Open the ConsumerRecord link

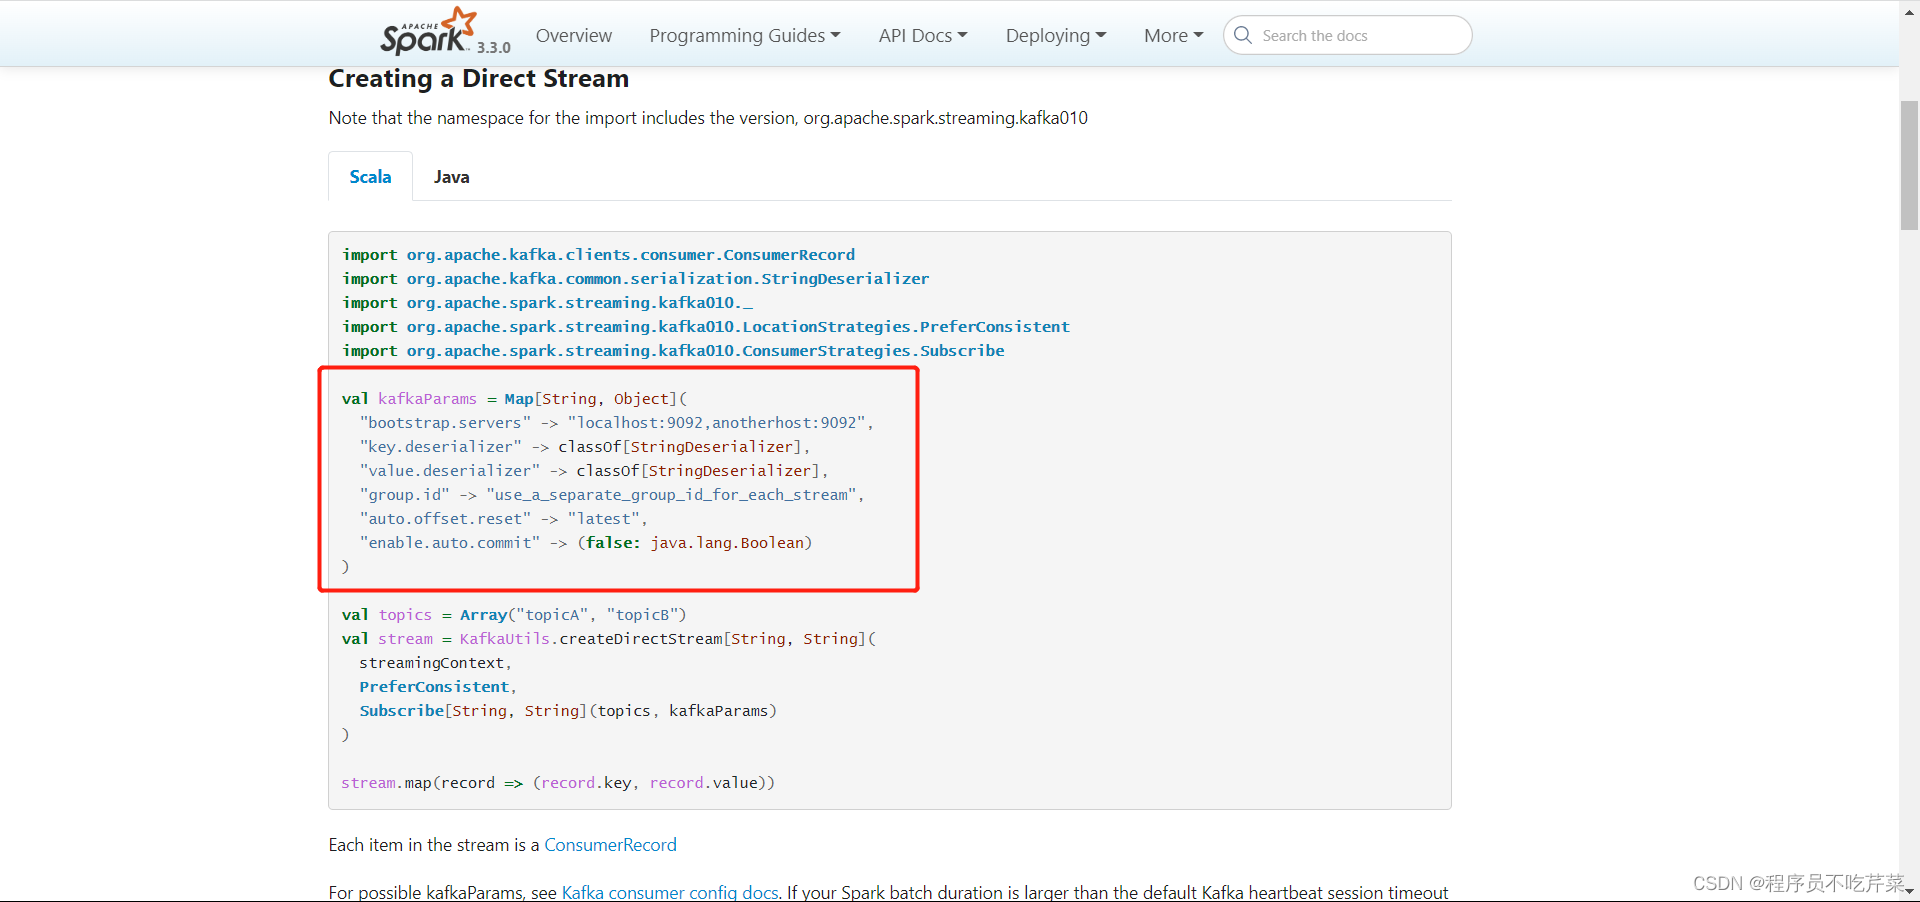(x=610, y=845)
